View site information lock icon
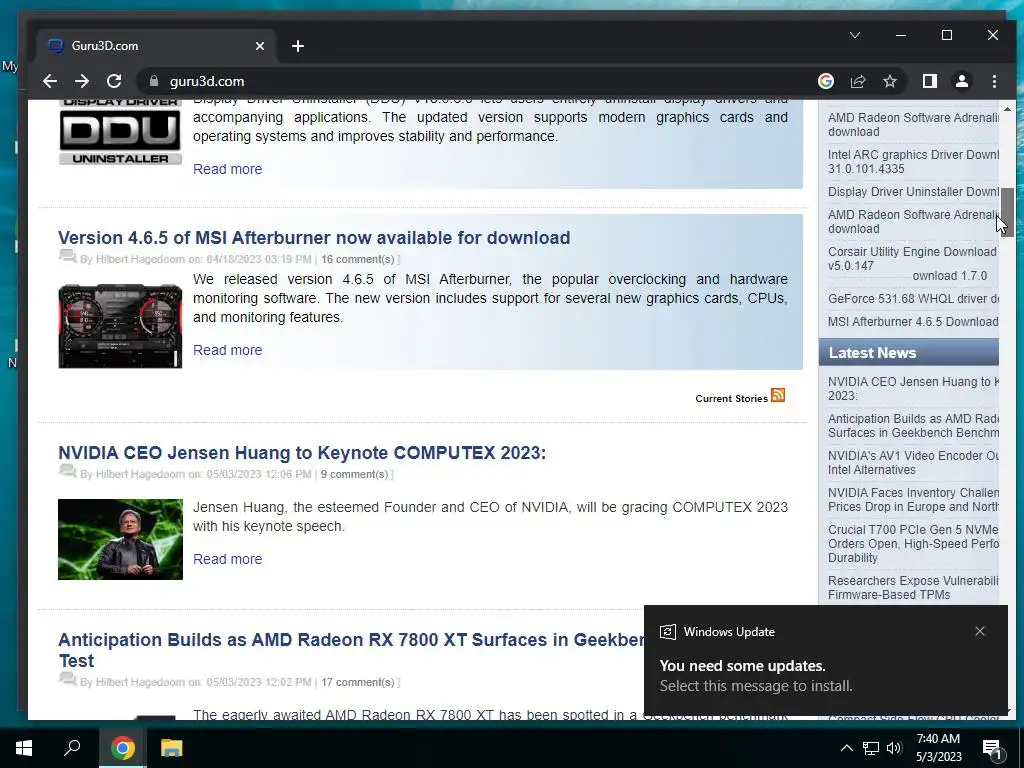This screenshot has width=1024, height=768. [154, 81]
